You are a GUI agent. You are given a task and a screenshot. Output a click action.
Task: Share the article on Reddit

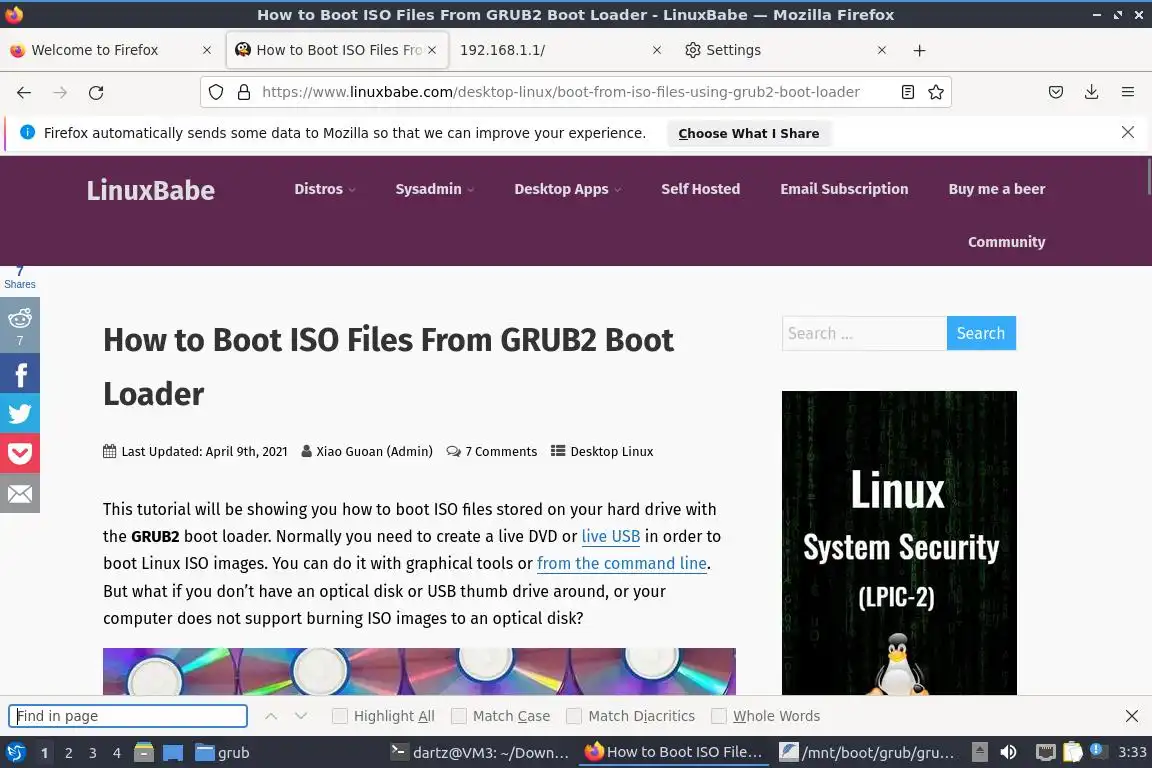pos(20,326)
